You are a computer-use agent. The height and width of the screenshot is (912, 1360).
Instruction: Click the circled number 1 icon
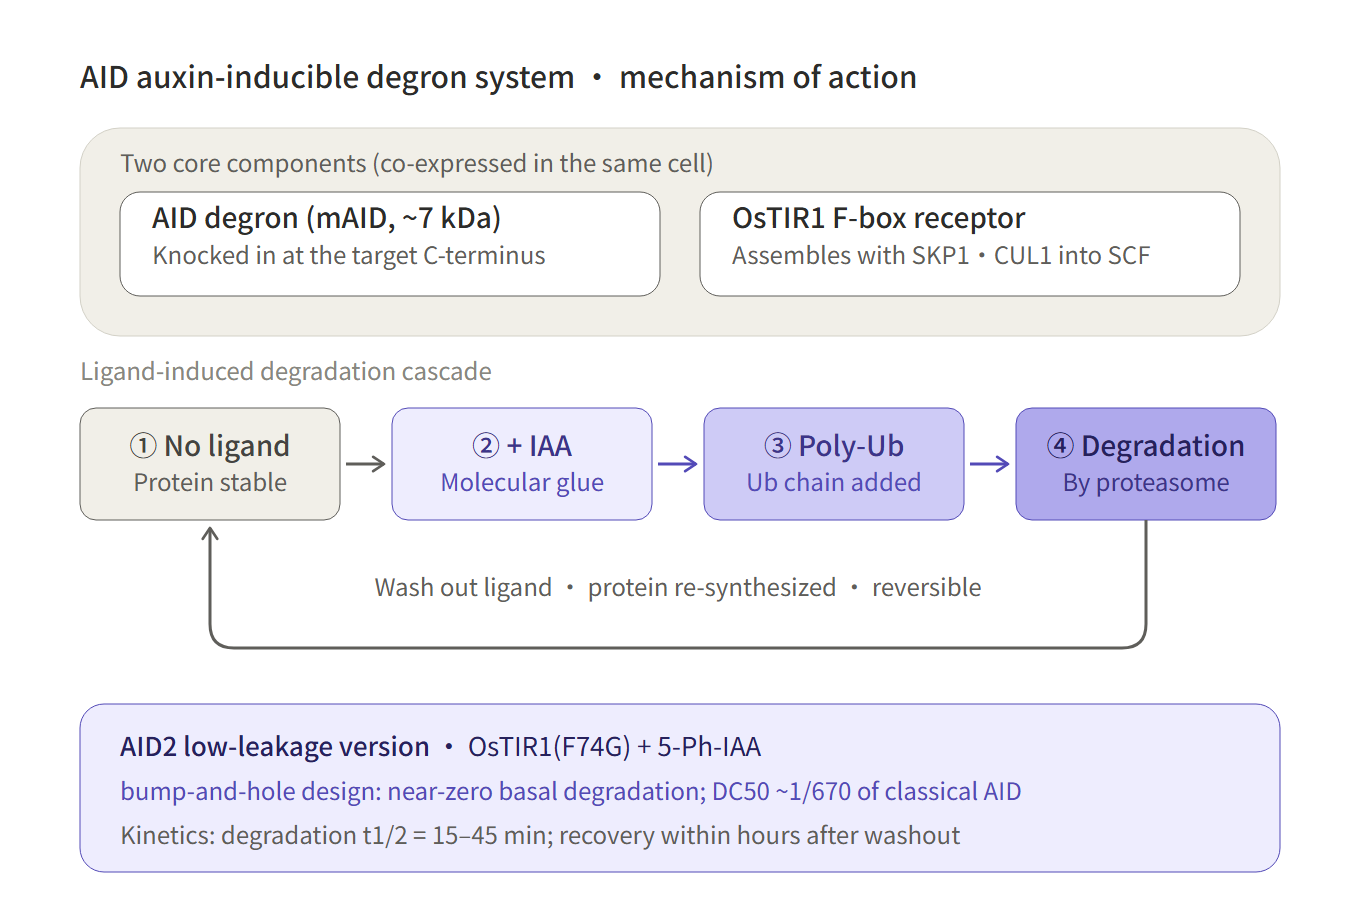[x=143, y=446]
